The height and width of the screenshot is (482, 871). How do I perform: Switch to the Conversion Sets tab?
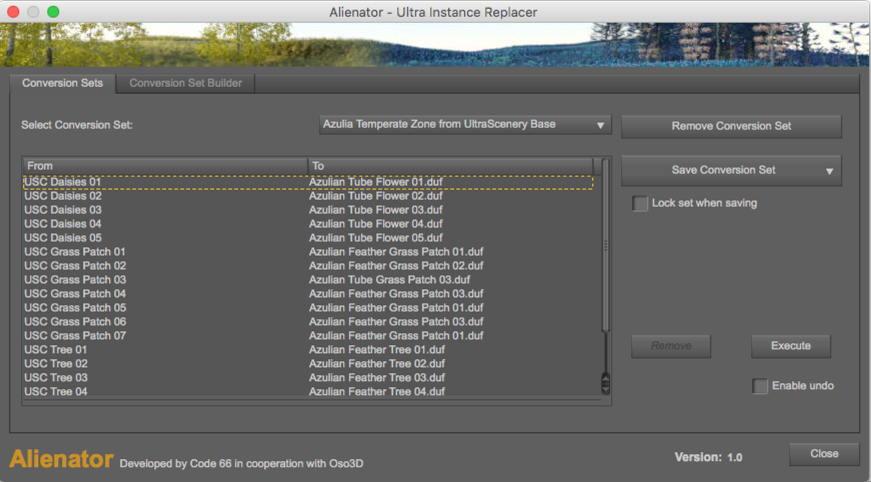pos(62,83)
